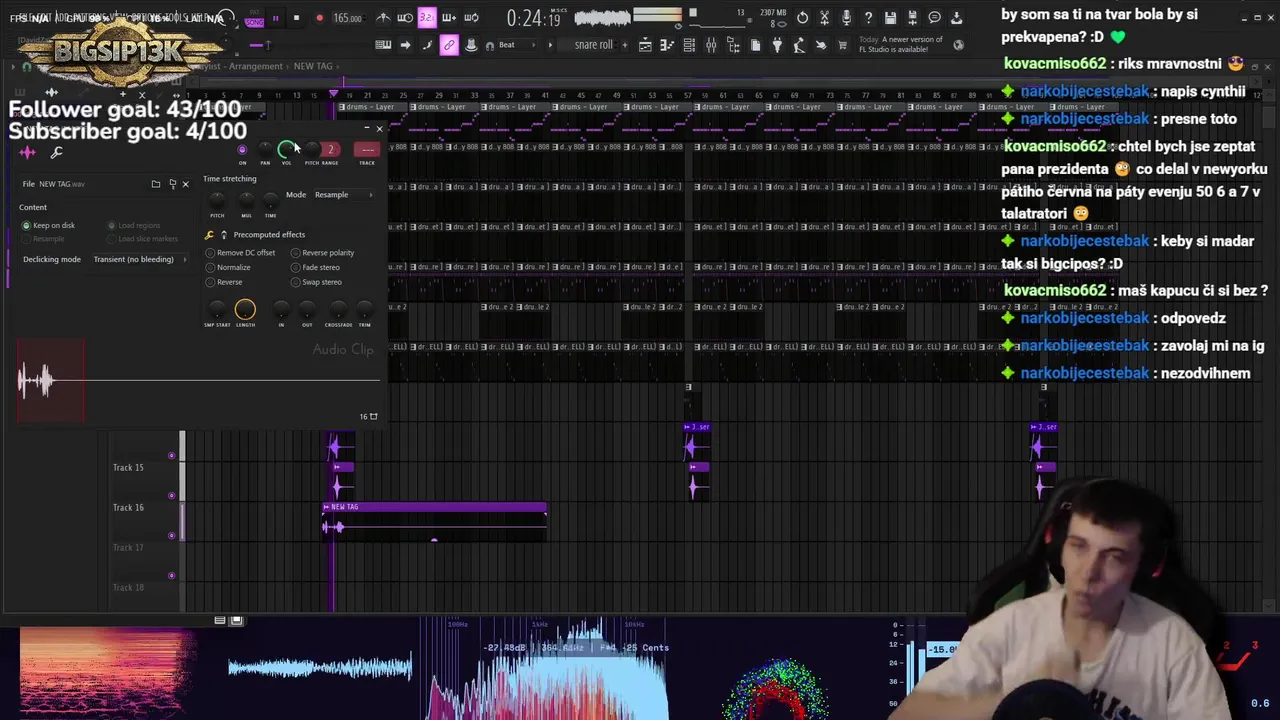Screen dimensions: 1280x720
Task: Arm the record button
Action: pyautogui.click(x=319, y=18)
